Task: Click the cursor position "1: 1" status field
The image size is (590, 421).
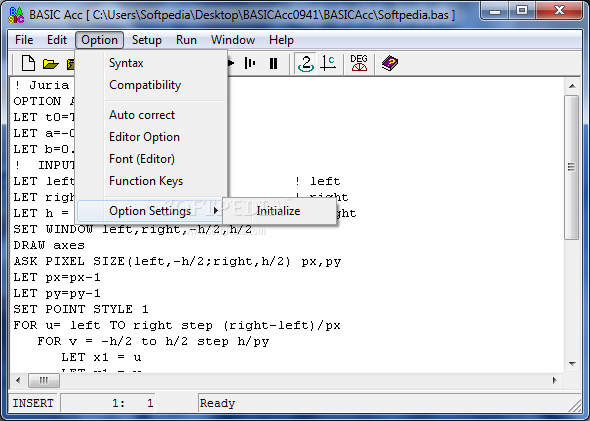Action: (108, 403)
